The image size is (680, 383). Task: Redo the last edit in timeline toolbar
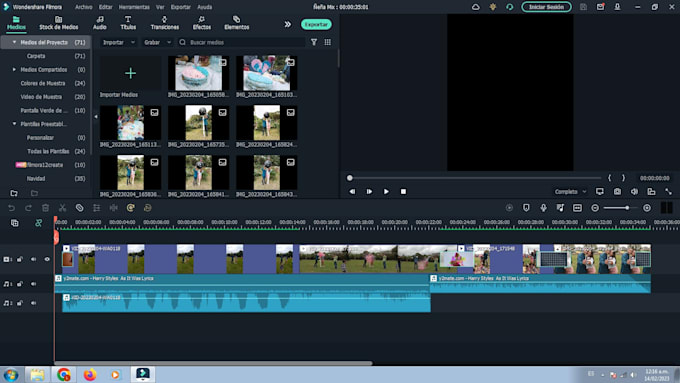[x=28, y=208]
